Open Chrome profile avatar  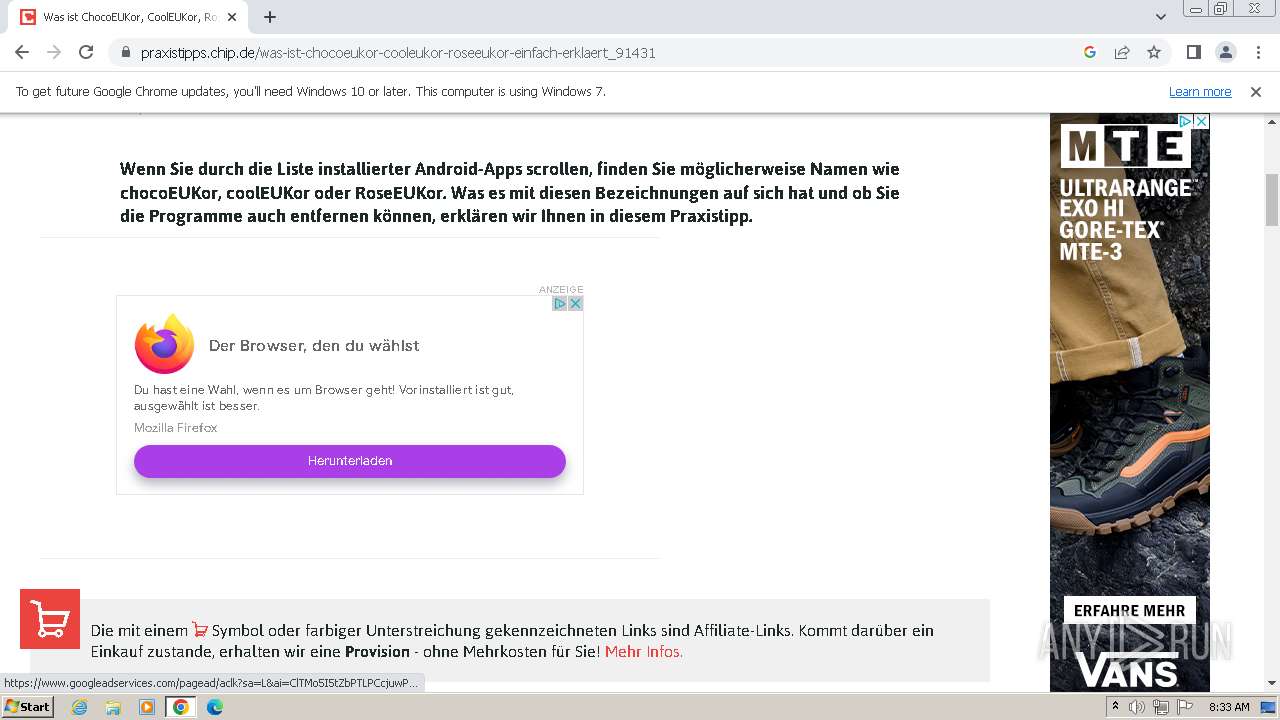click(x=1225, y=53)
